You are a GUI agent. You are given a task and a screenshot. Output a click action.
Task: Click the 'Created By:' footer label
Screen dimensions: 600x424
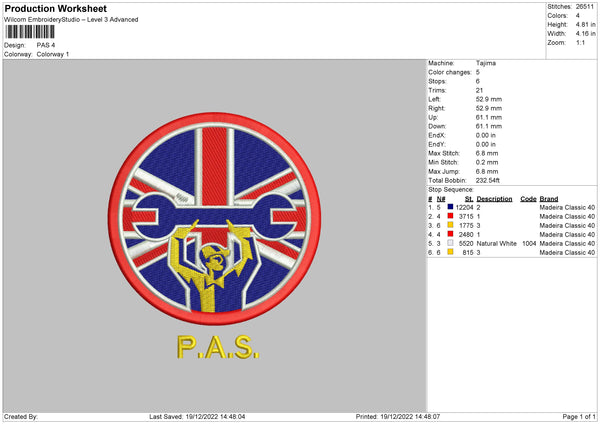click(x=21, y=417)
